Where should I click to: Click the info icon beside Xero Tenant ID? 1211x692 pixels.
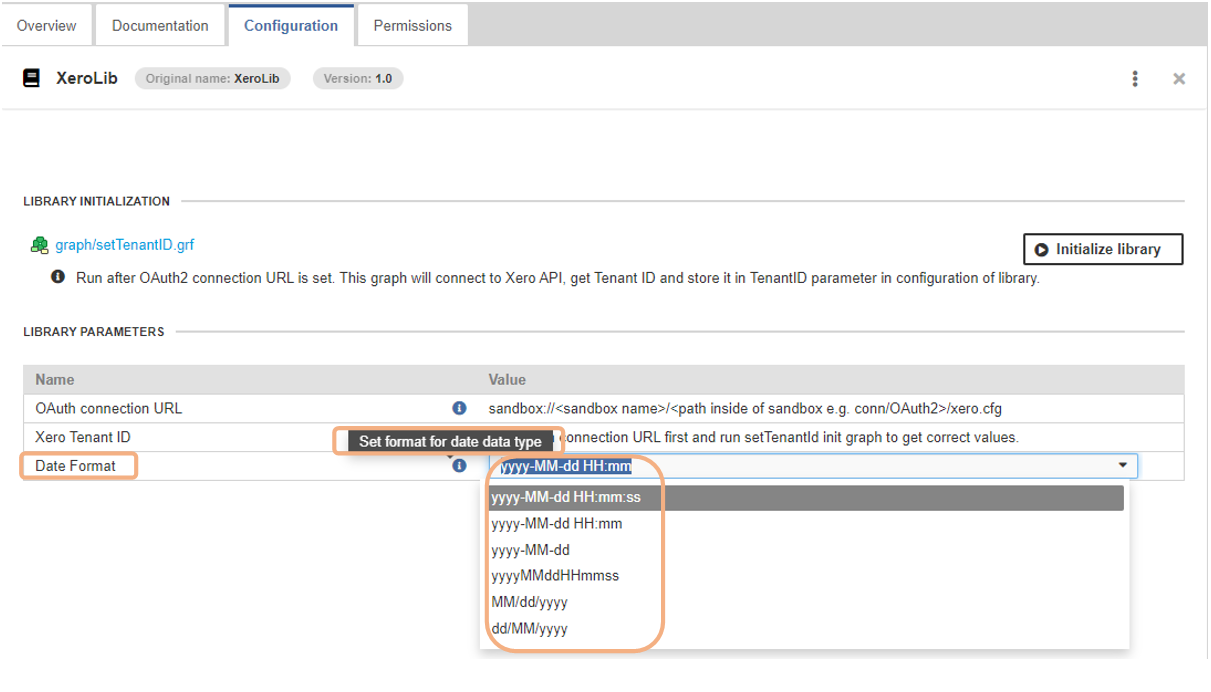point(459,437)
